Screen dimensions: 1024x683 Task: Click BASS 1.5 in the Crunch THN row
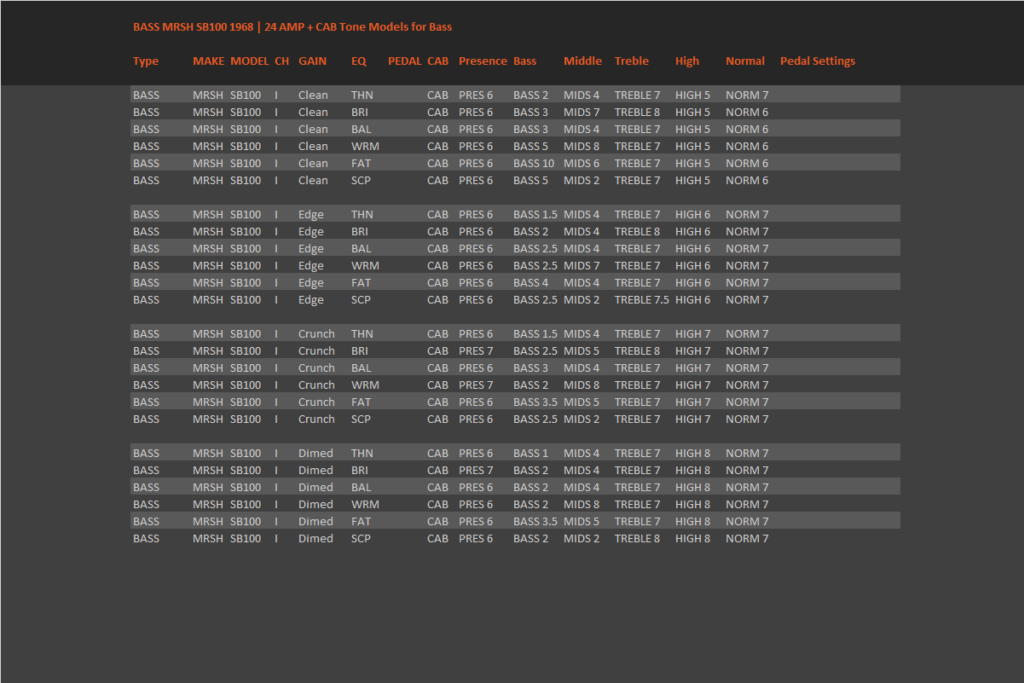(x=535, y=334)
